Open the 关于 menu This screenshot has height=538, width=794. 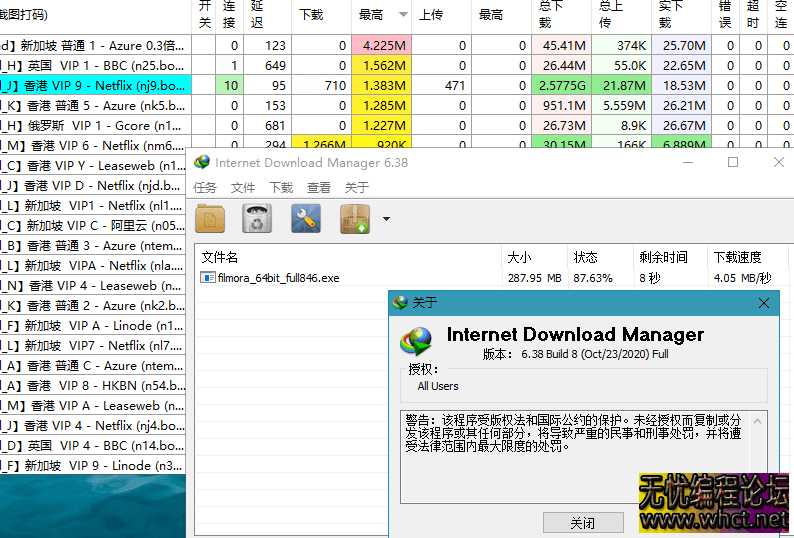pyautogui.click(x=357, y=187)
